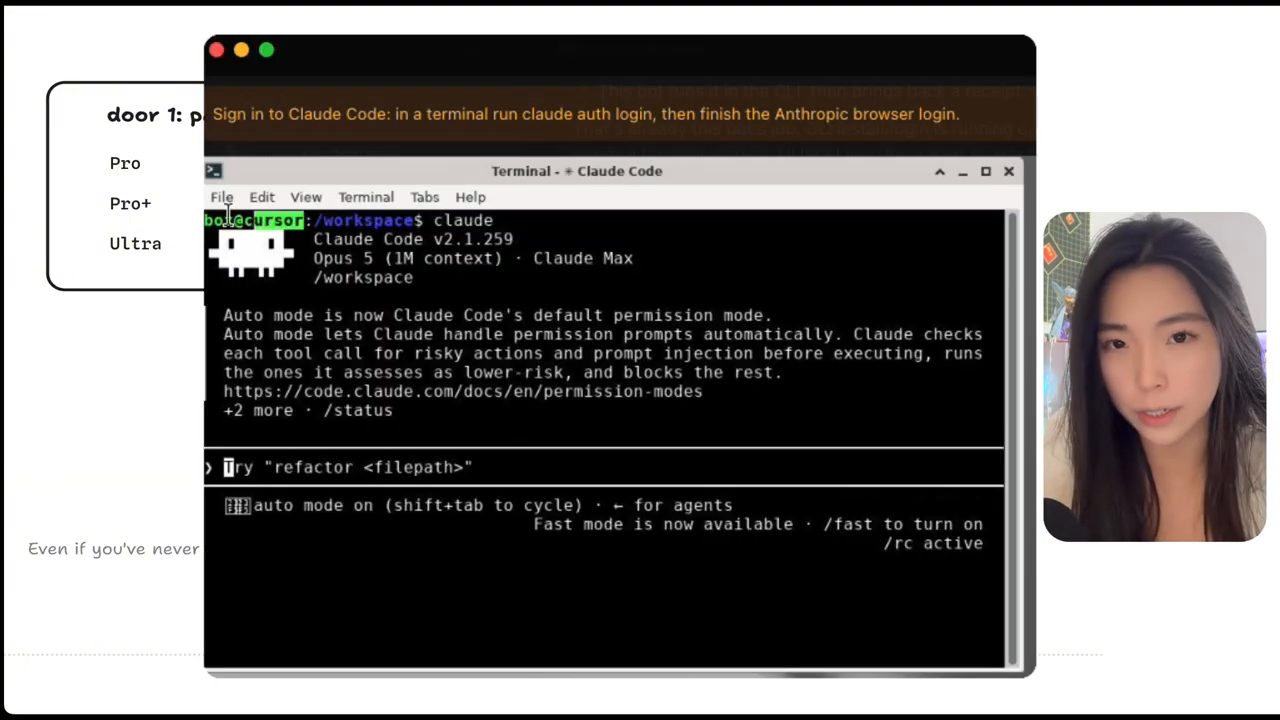Click the auto mode indicator icon
This screenshot has width=1280, height=720.
click(237, 506)
